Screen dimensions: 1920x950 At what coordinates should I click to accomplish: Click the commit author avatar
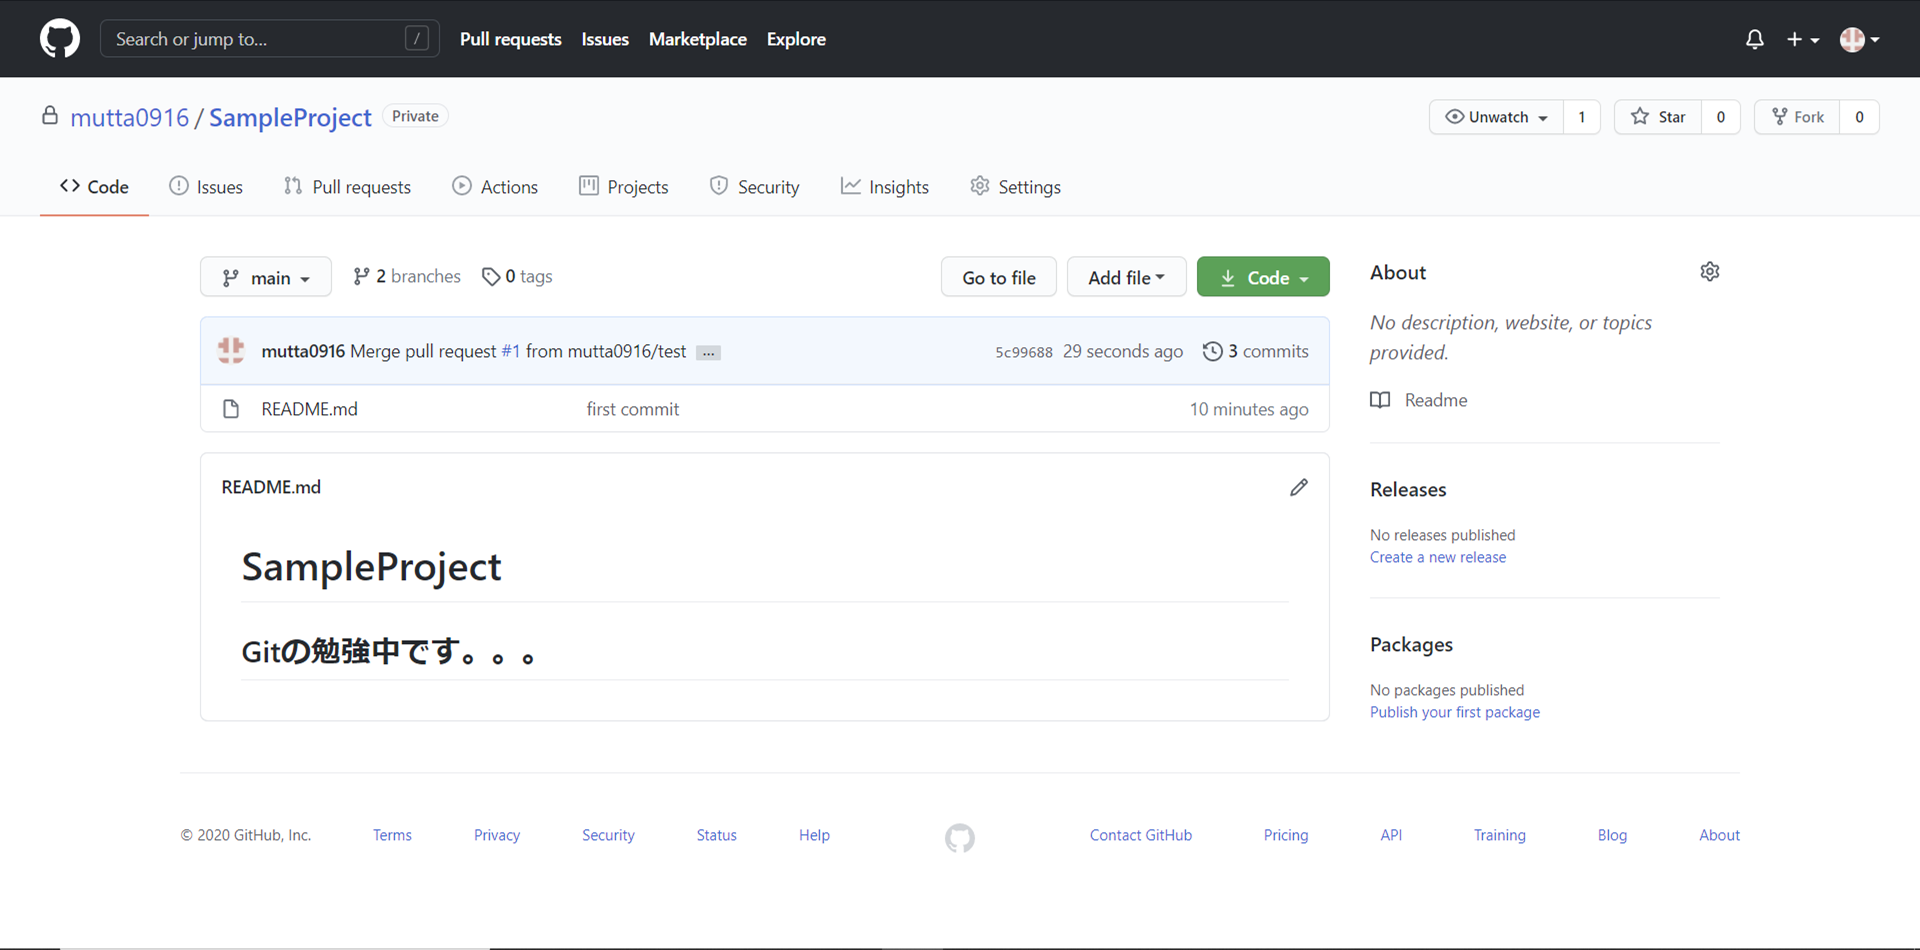(231, 351)
